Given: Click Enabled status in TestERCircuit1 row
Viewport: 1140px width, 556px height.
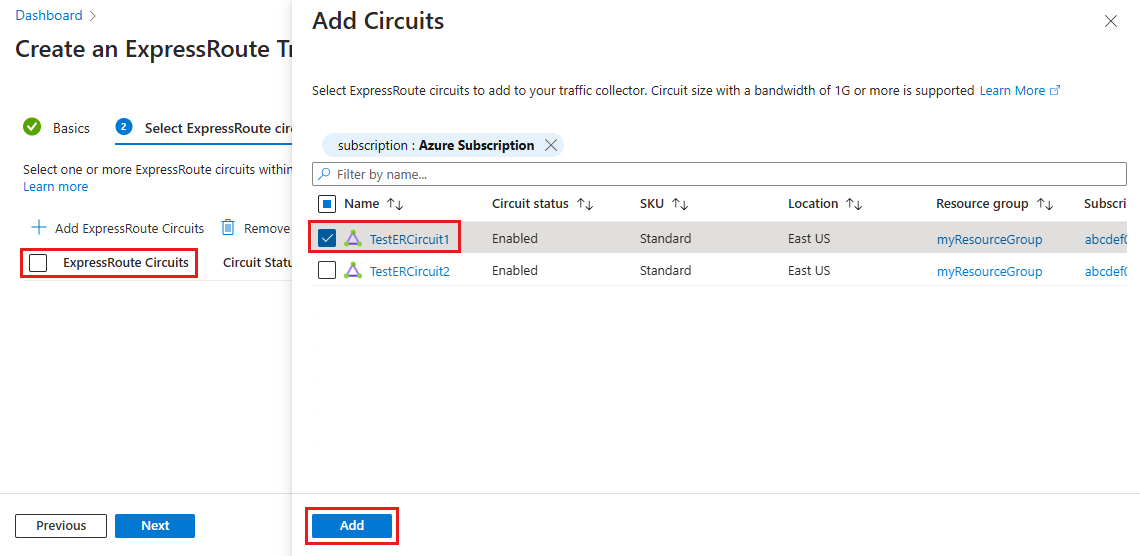Looking at the screenshot, I should click(x=515, y=238).
